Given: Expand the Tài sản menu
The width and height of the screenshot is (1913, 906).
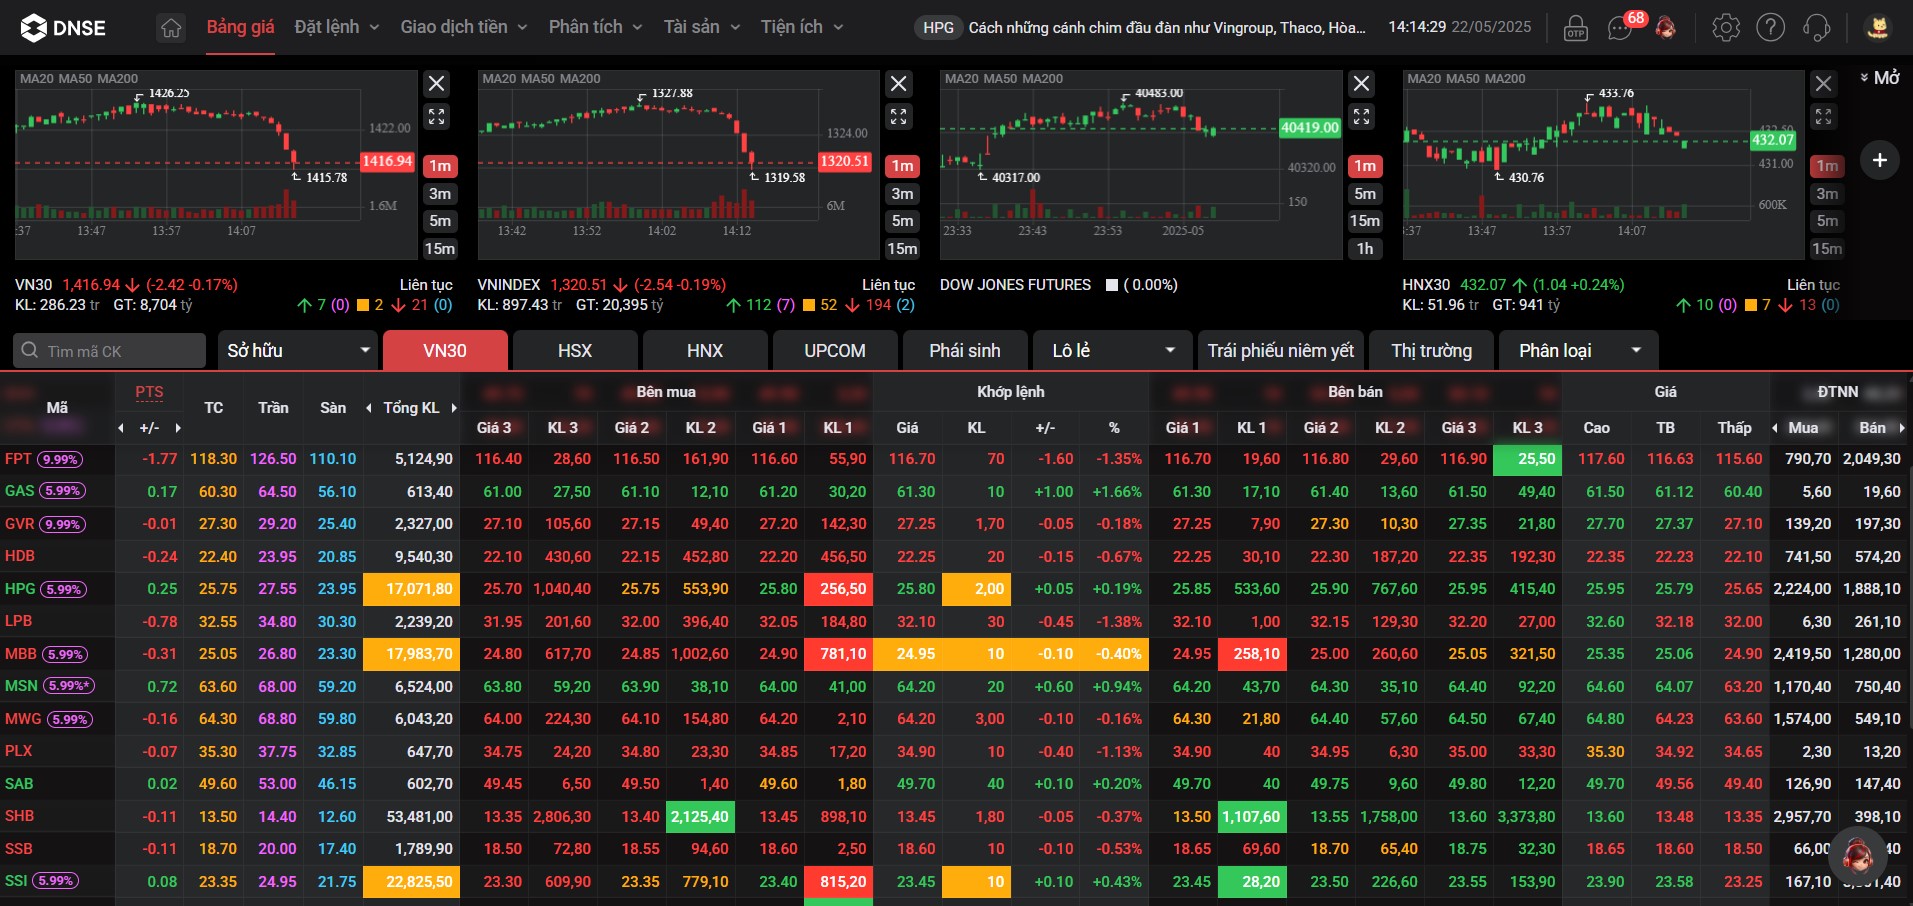Looking at the screenshot, I should point(702,27).
